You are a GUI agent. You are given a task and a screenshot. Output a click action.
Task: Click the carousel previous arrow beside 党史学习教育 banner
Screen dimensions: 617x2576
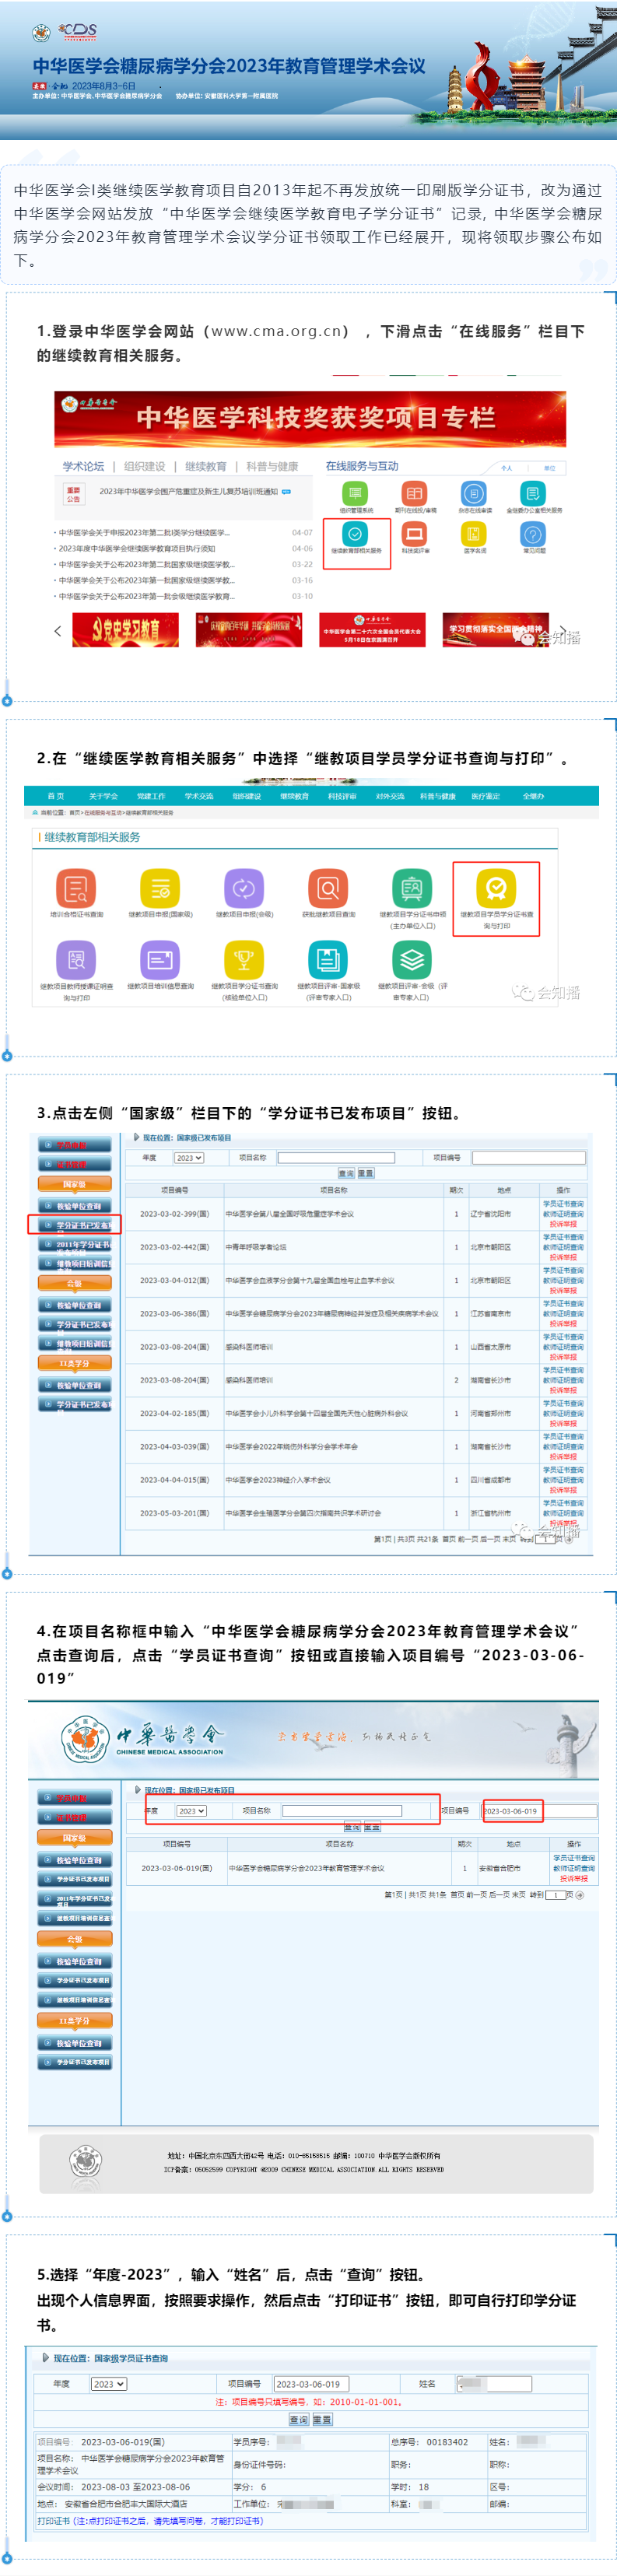coord(57,631)
